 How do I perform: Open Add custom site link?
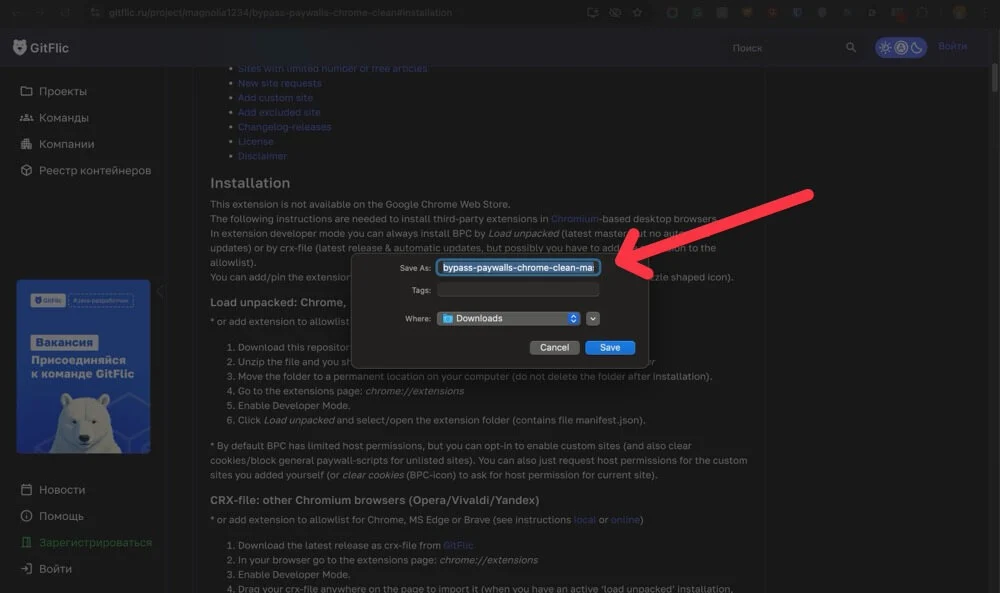[275, 98]
